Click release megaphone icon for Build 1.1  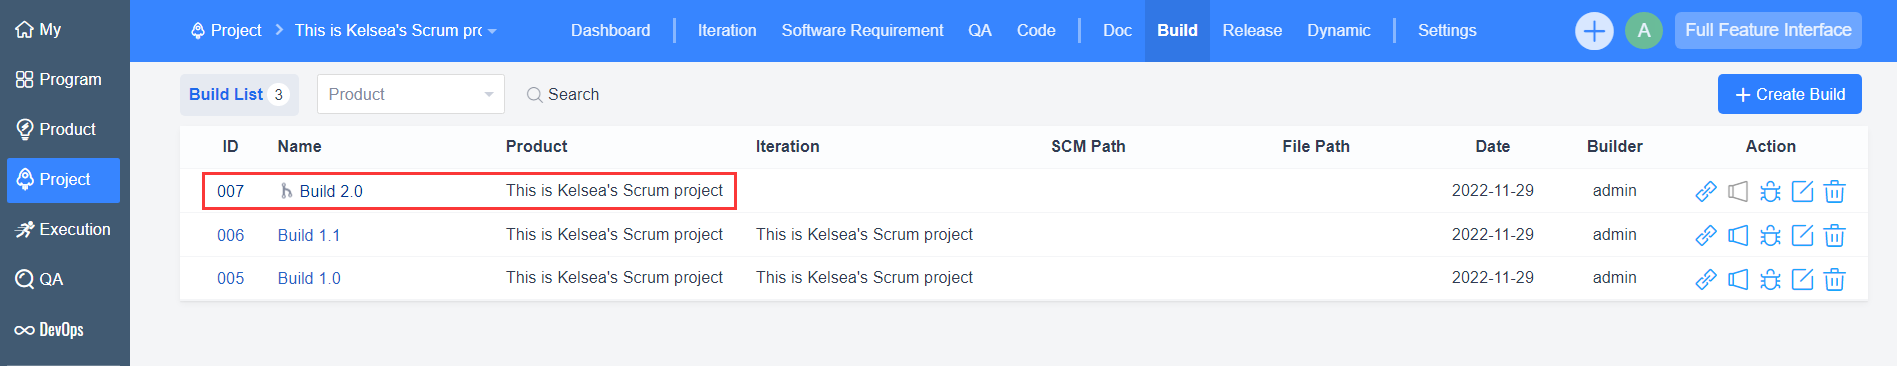[1738, 235]
